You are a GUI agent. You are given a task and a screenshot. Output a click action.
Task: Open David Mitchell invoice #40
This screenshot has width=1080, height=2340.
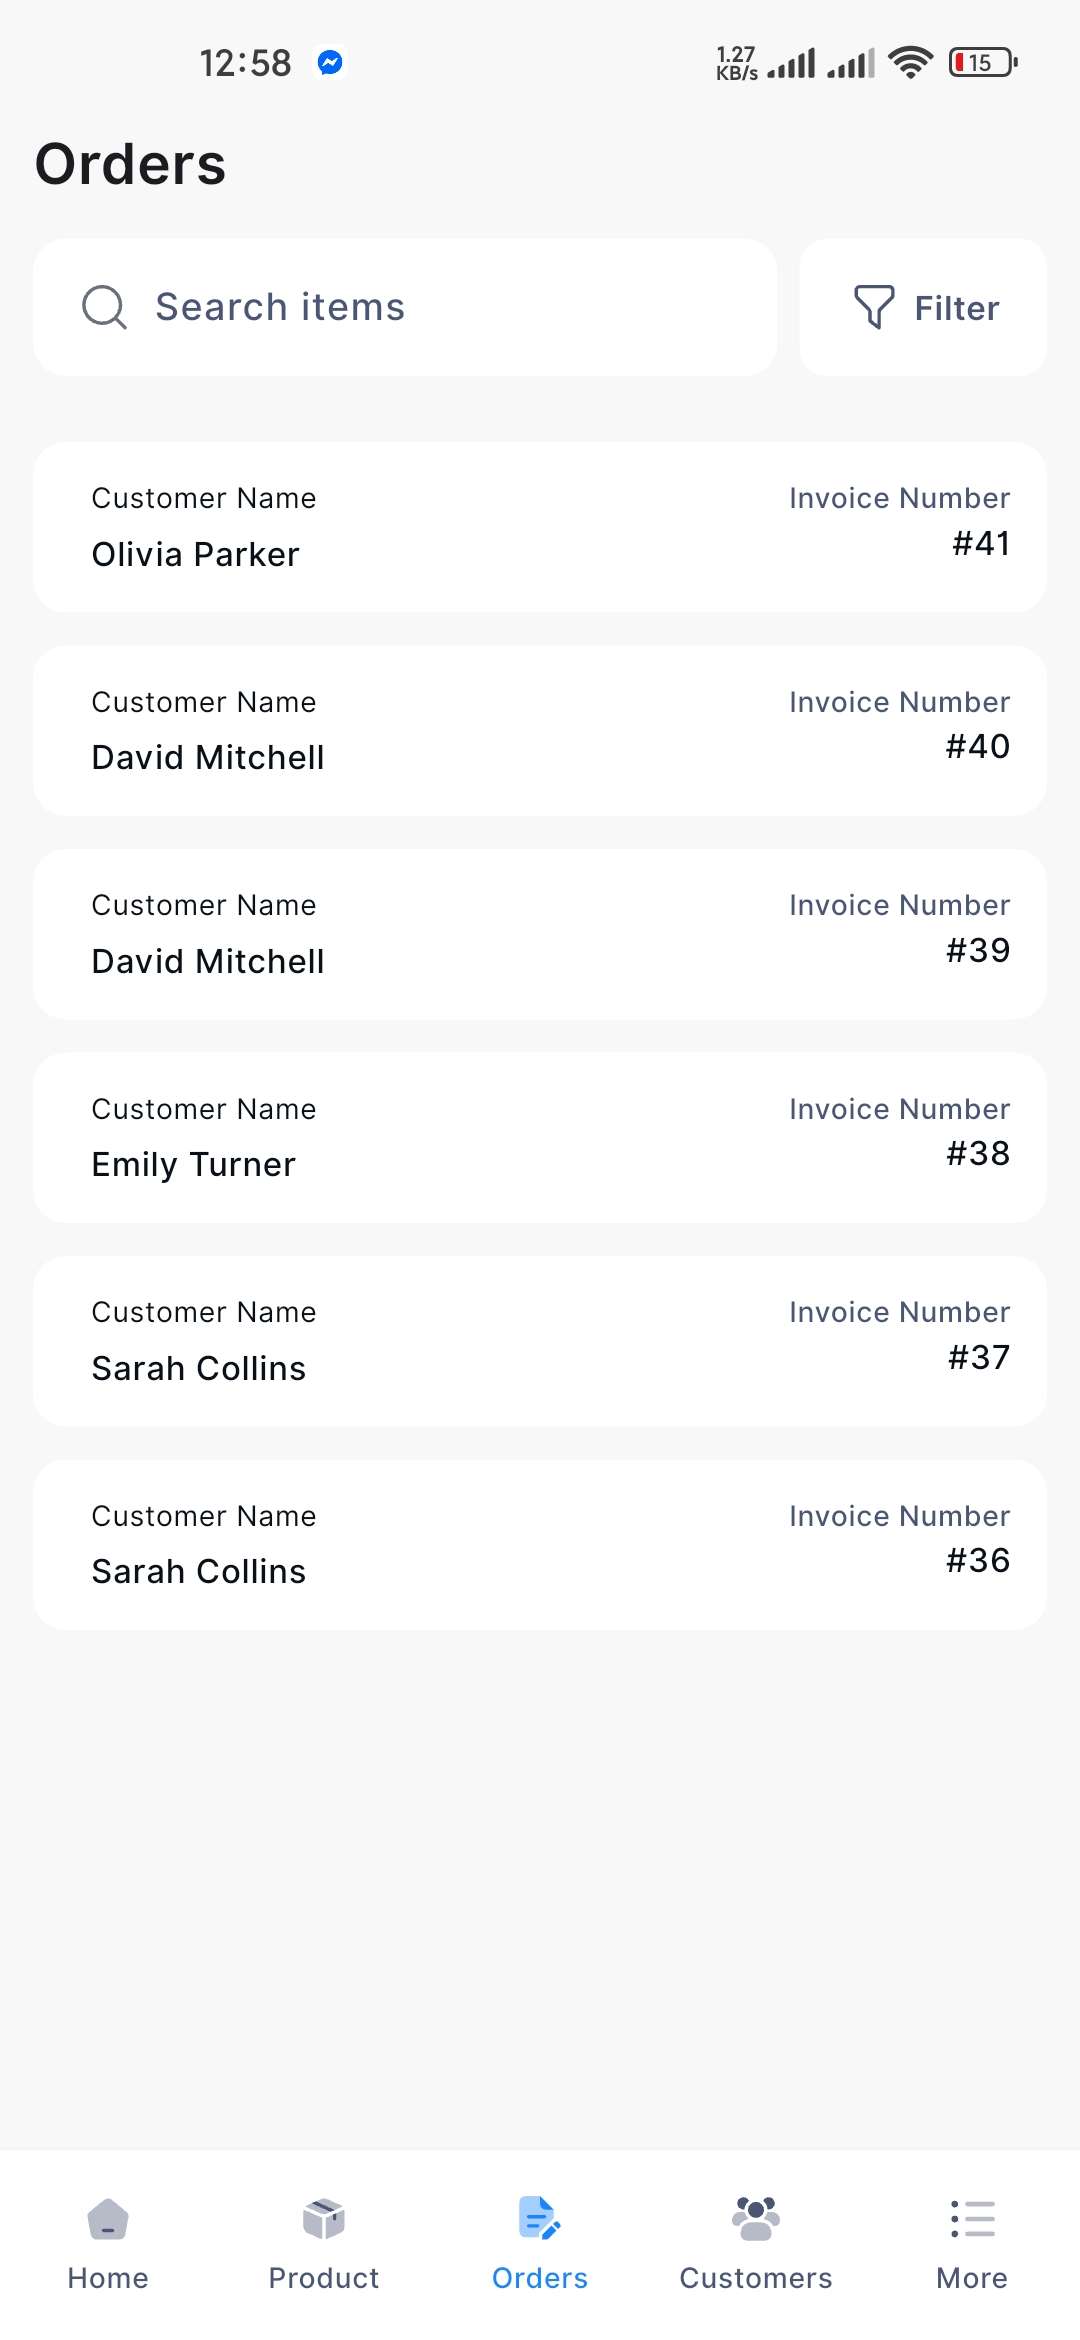point(540,731)
